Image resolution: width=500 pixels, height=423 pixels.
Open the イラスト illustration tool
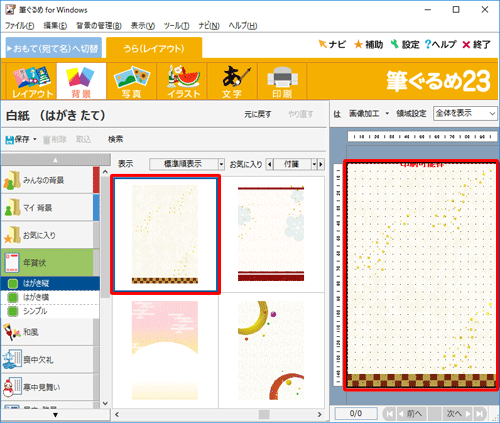182,81
